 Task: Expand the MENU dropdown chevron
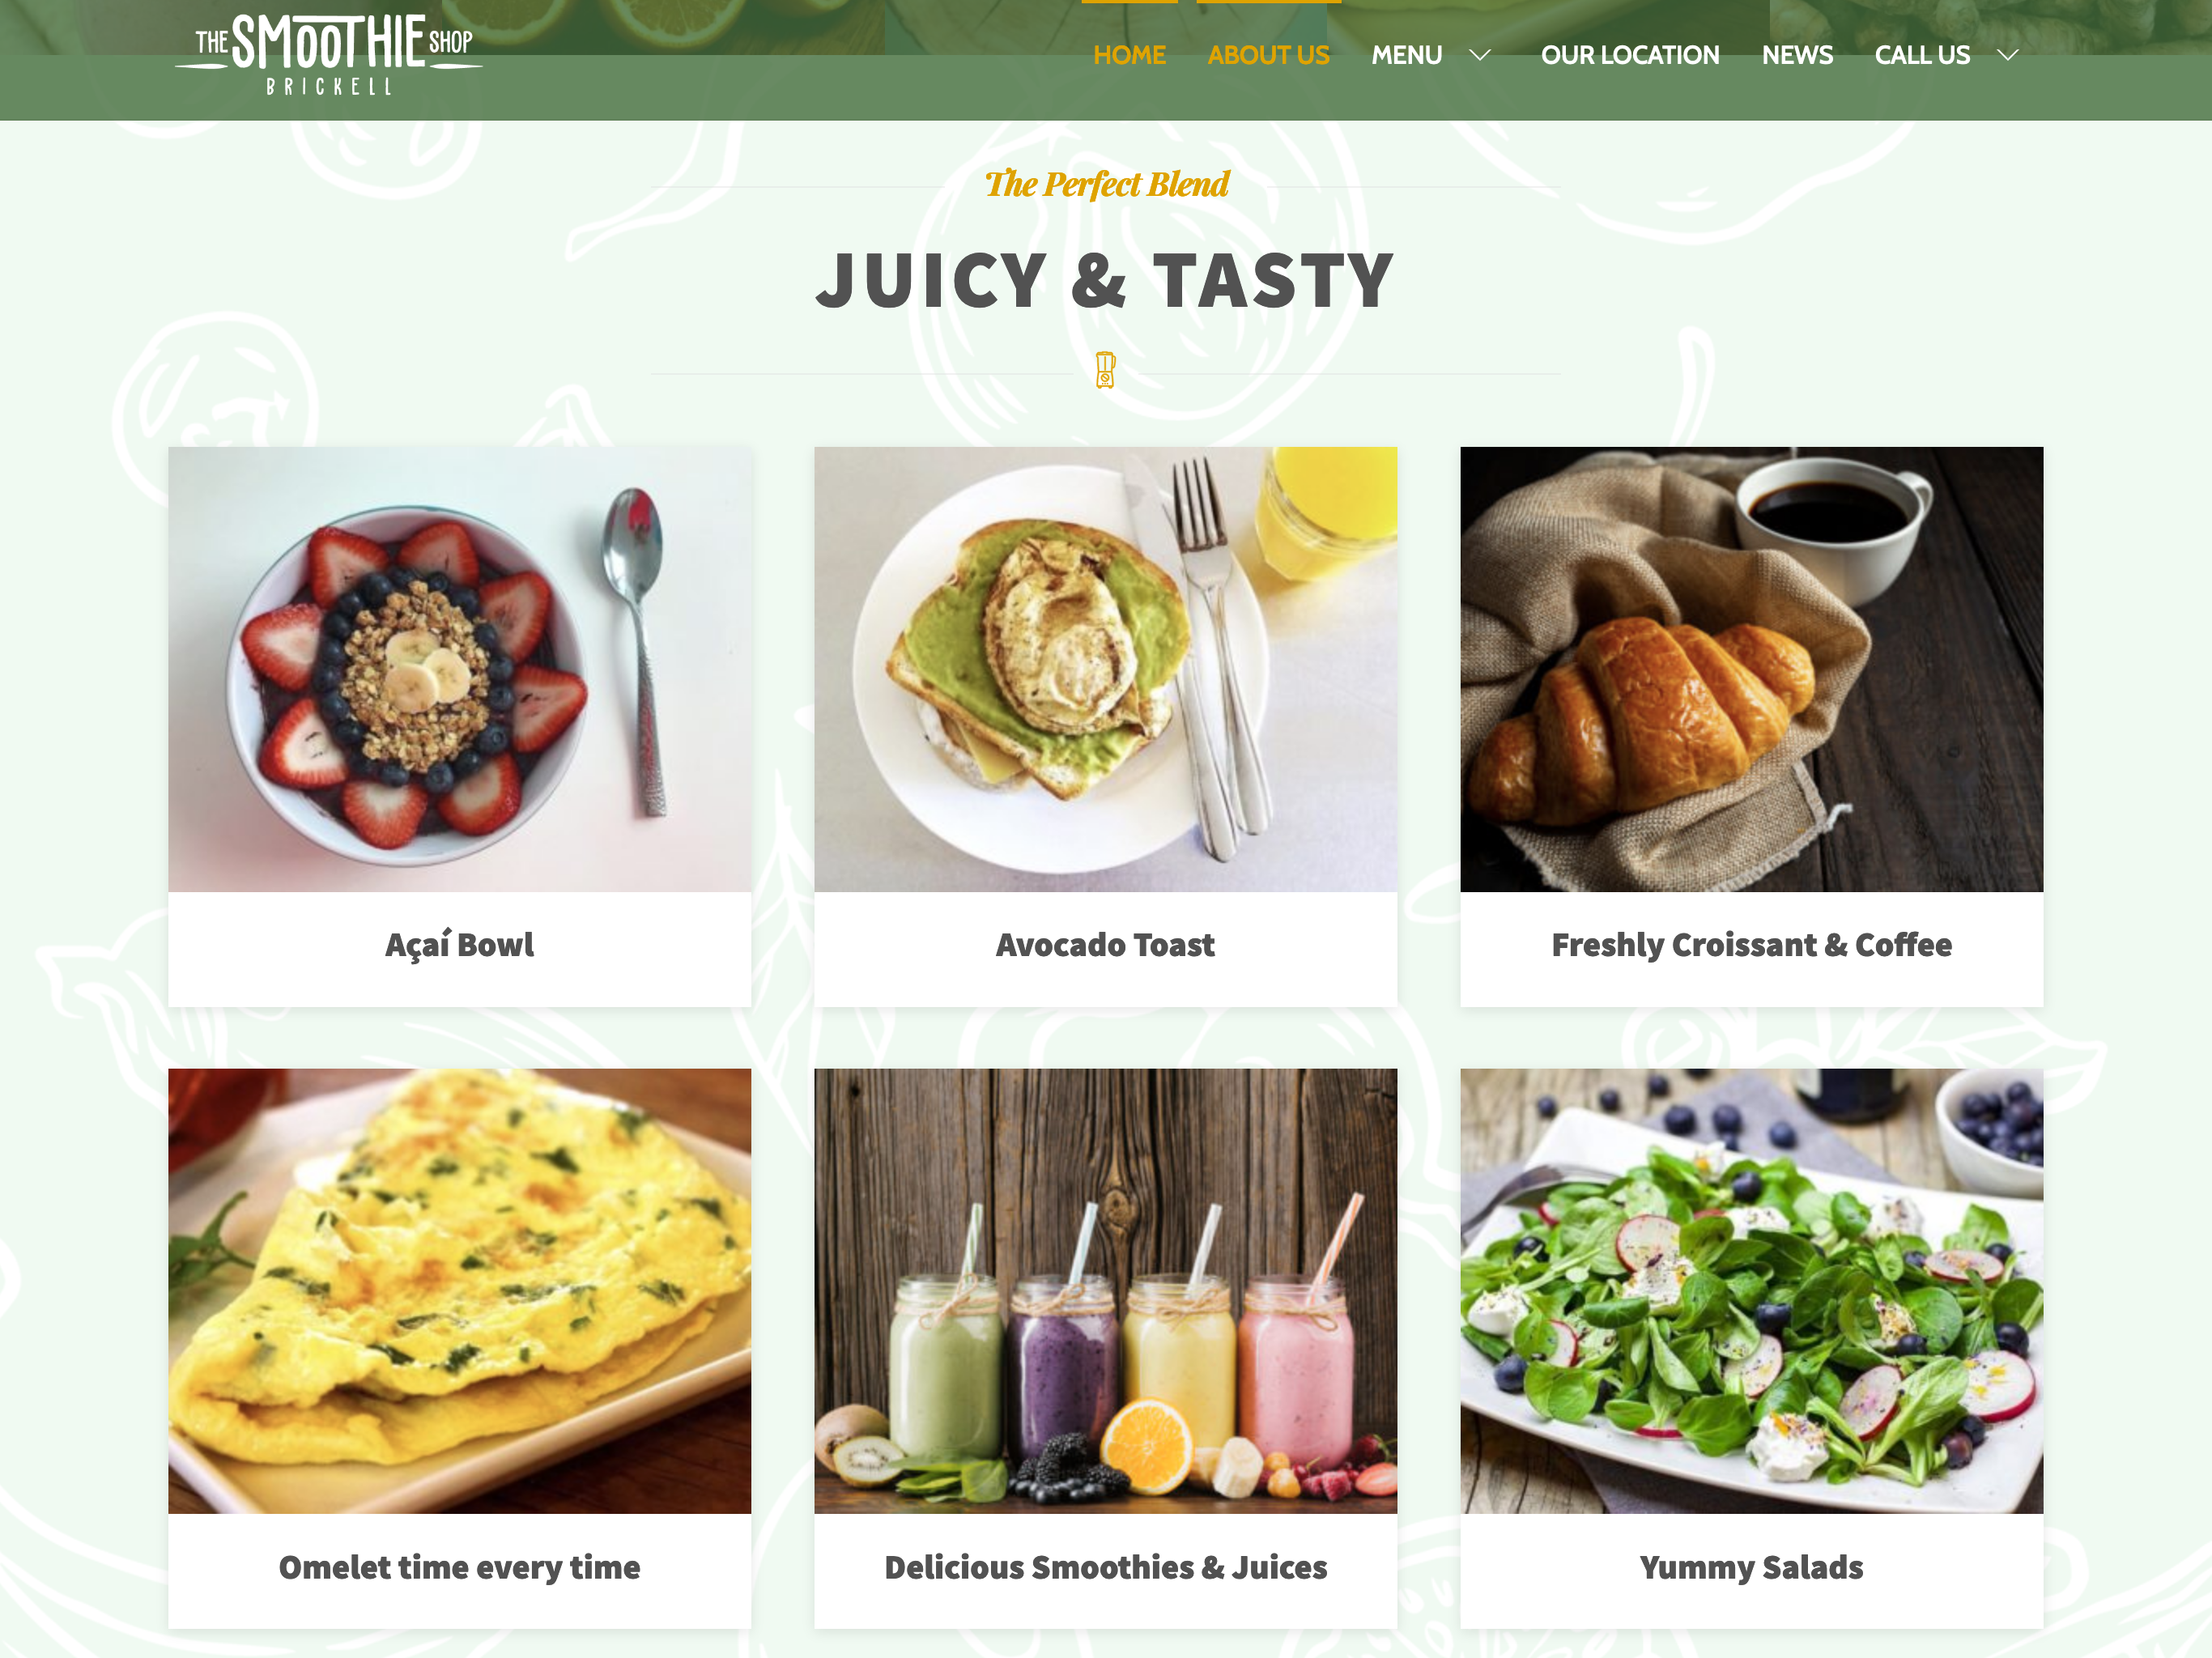[x=1480, y=55]
